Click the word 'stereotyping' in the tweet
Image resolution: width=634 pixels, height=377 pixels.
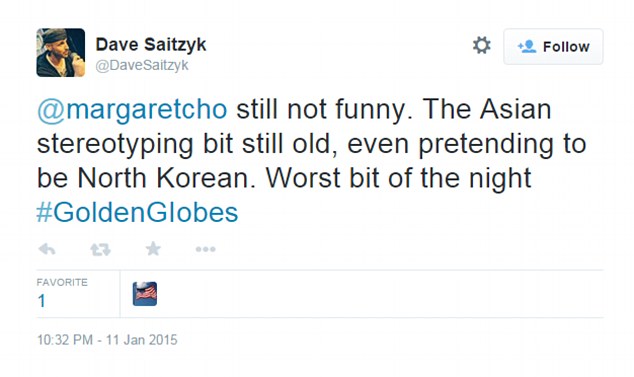click(115, 144)
